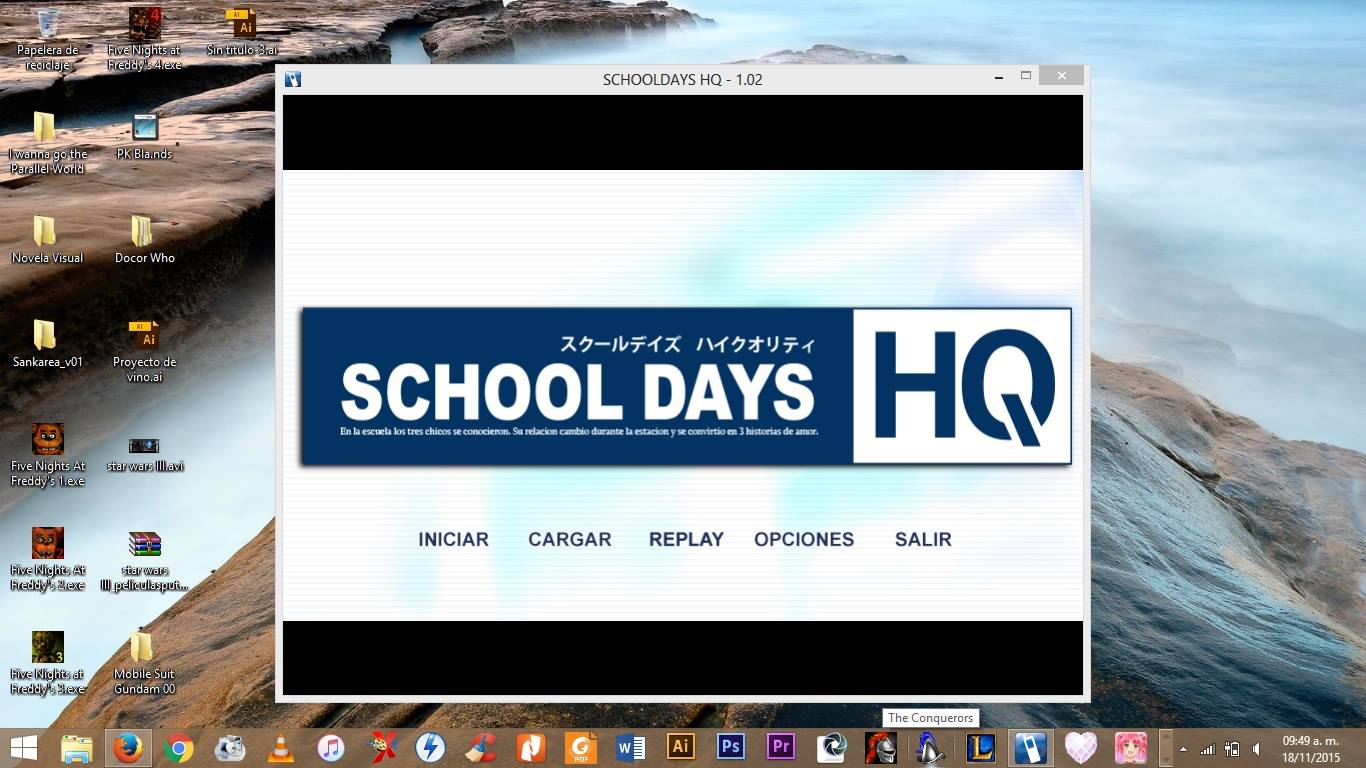Select the Docor Who folder

click(145, 240)
